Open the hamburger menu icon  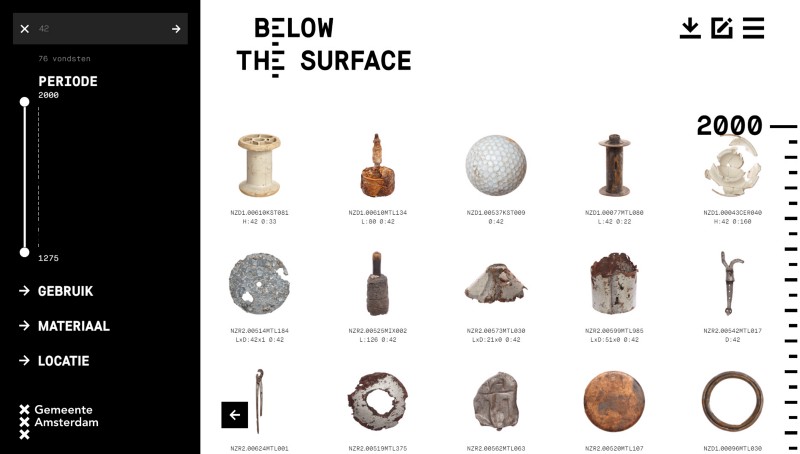click(x=754, y=28)
